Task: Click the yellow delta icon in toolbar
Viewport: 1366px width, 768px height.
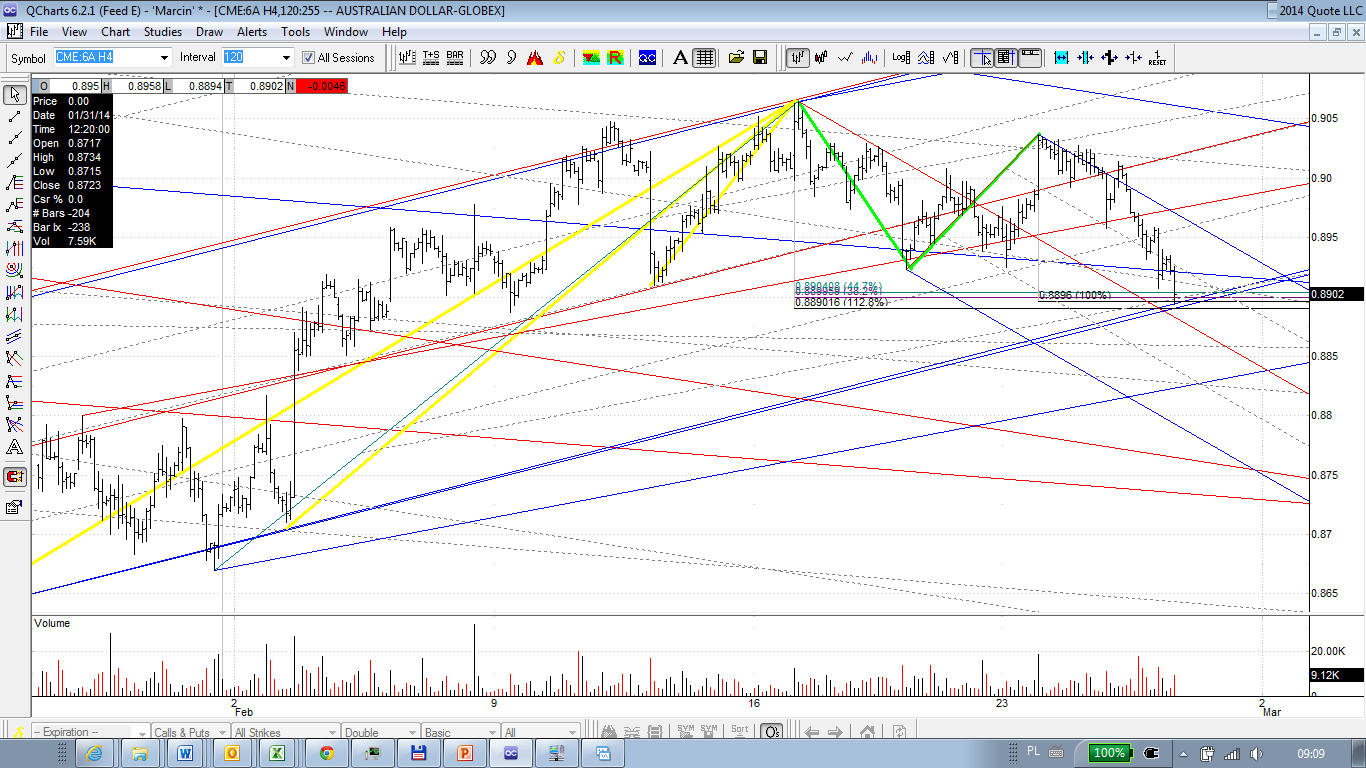Action: pos(559,57)
